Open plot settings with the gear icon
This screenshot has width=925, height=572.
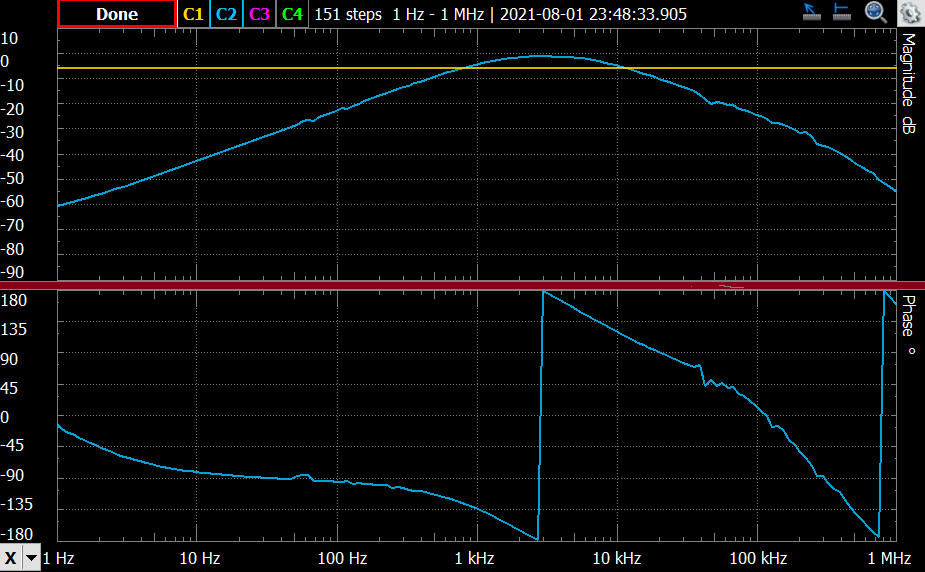pos(909,13)
